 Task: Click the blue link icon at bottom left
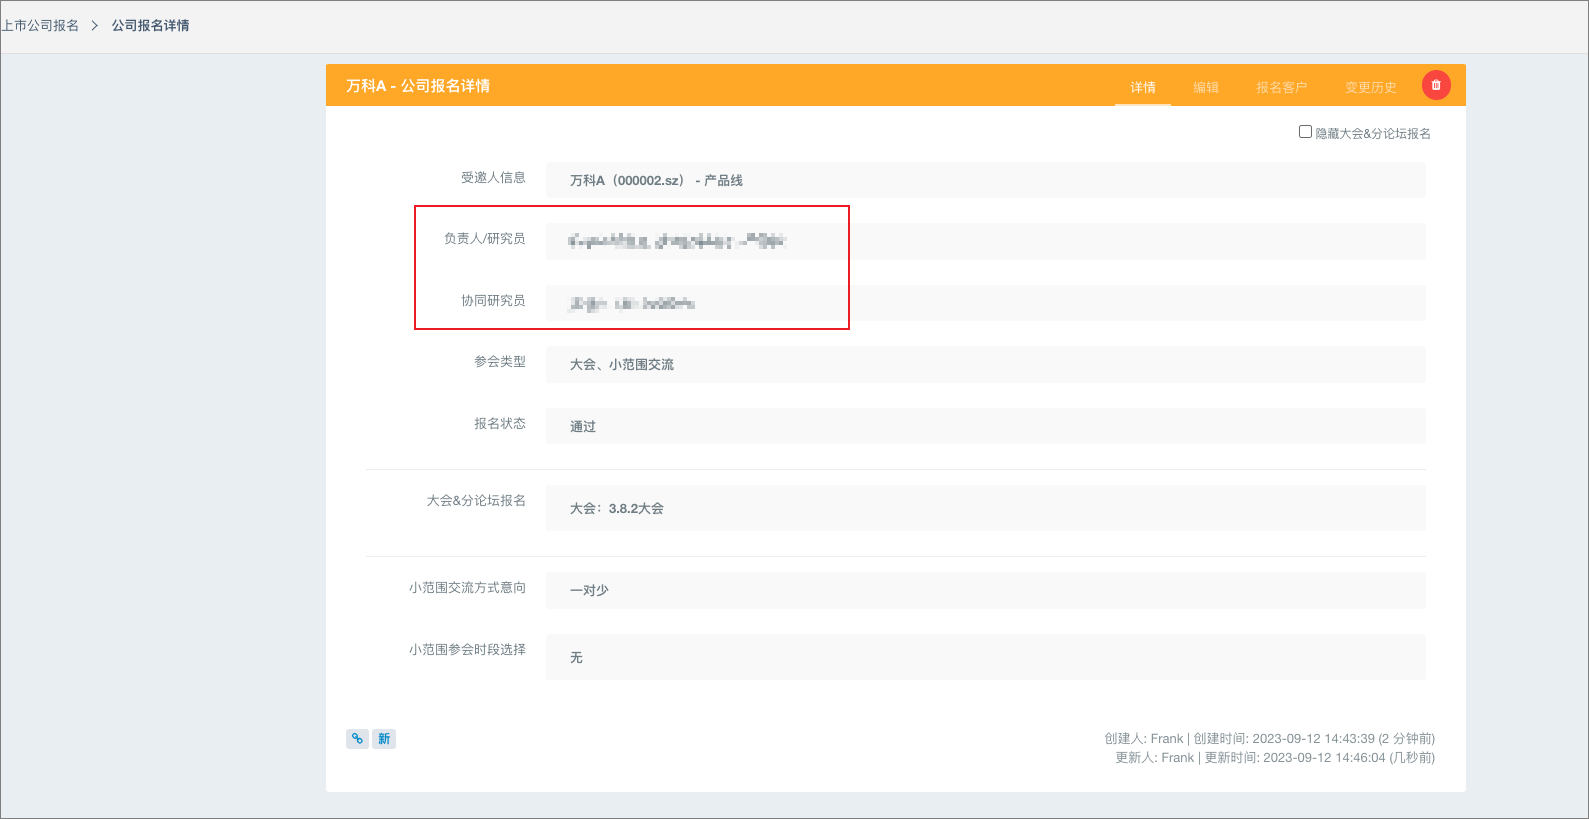click(357, 739)
